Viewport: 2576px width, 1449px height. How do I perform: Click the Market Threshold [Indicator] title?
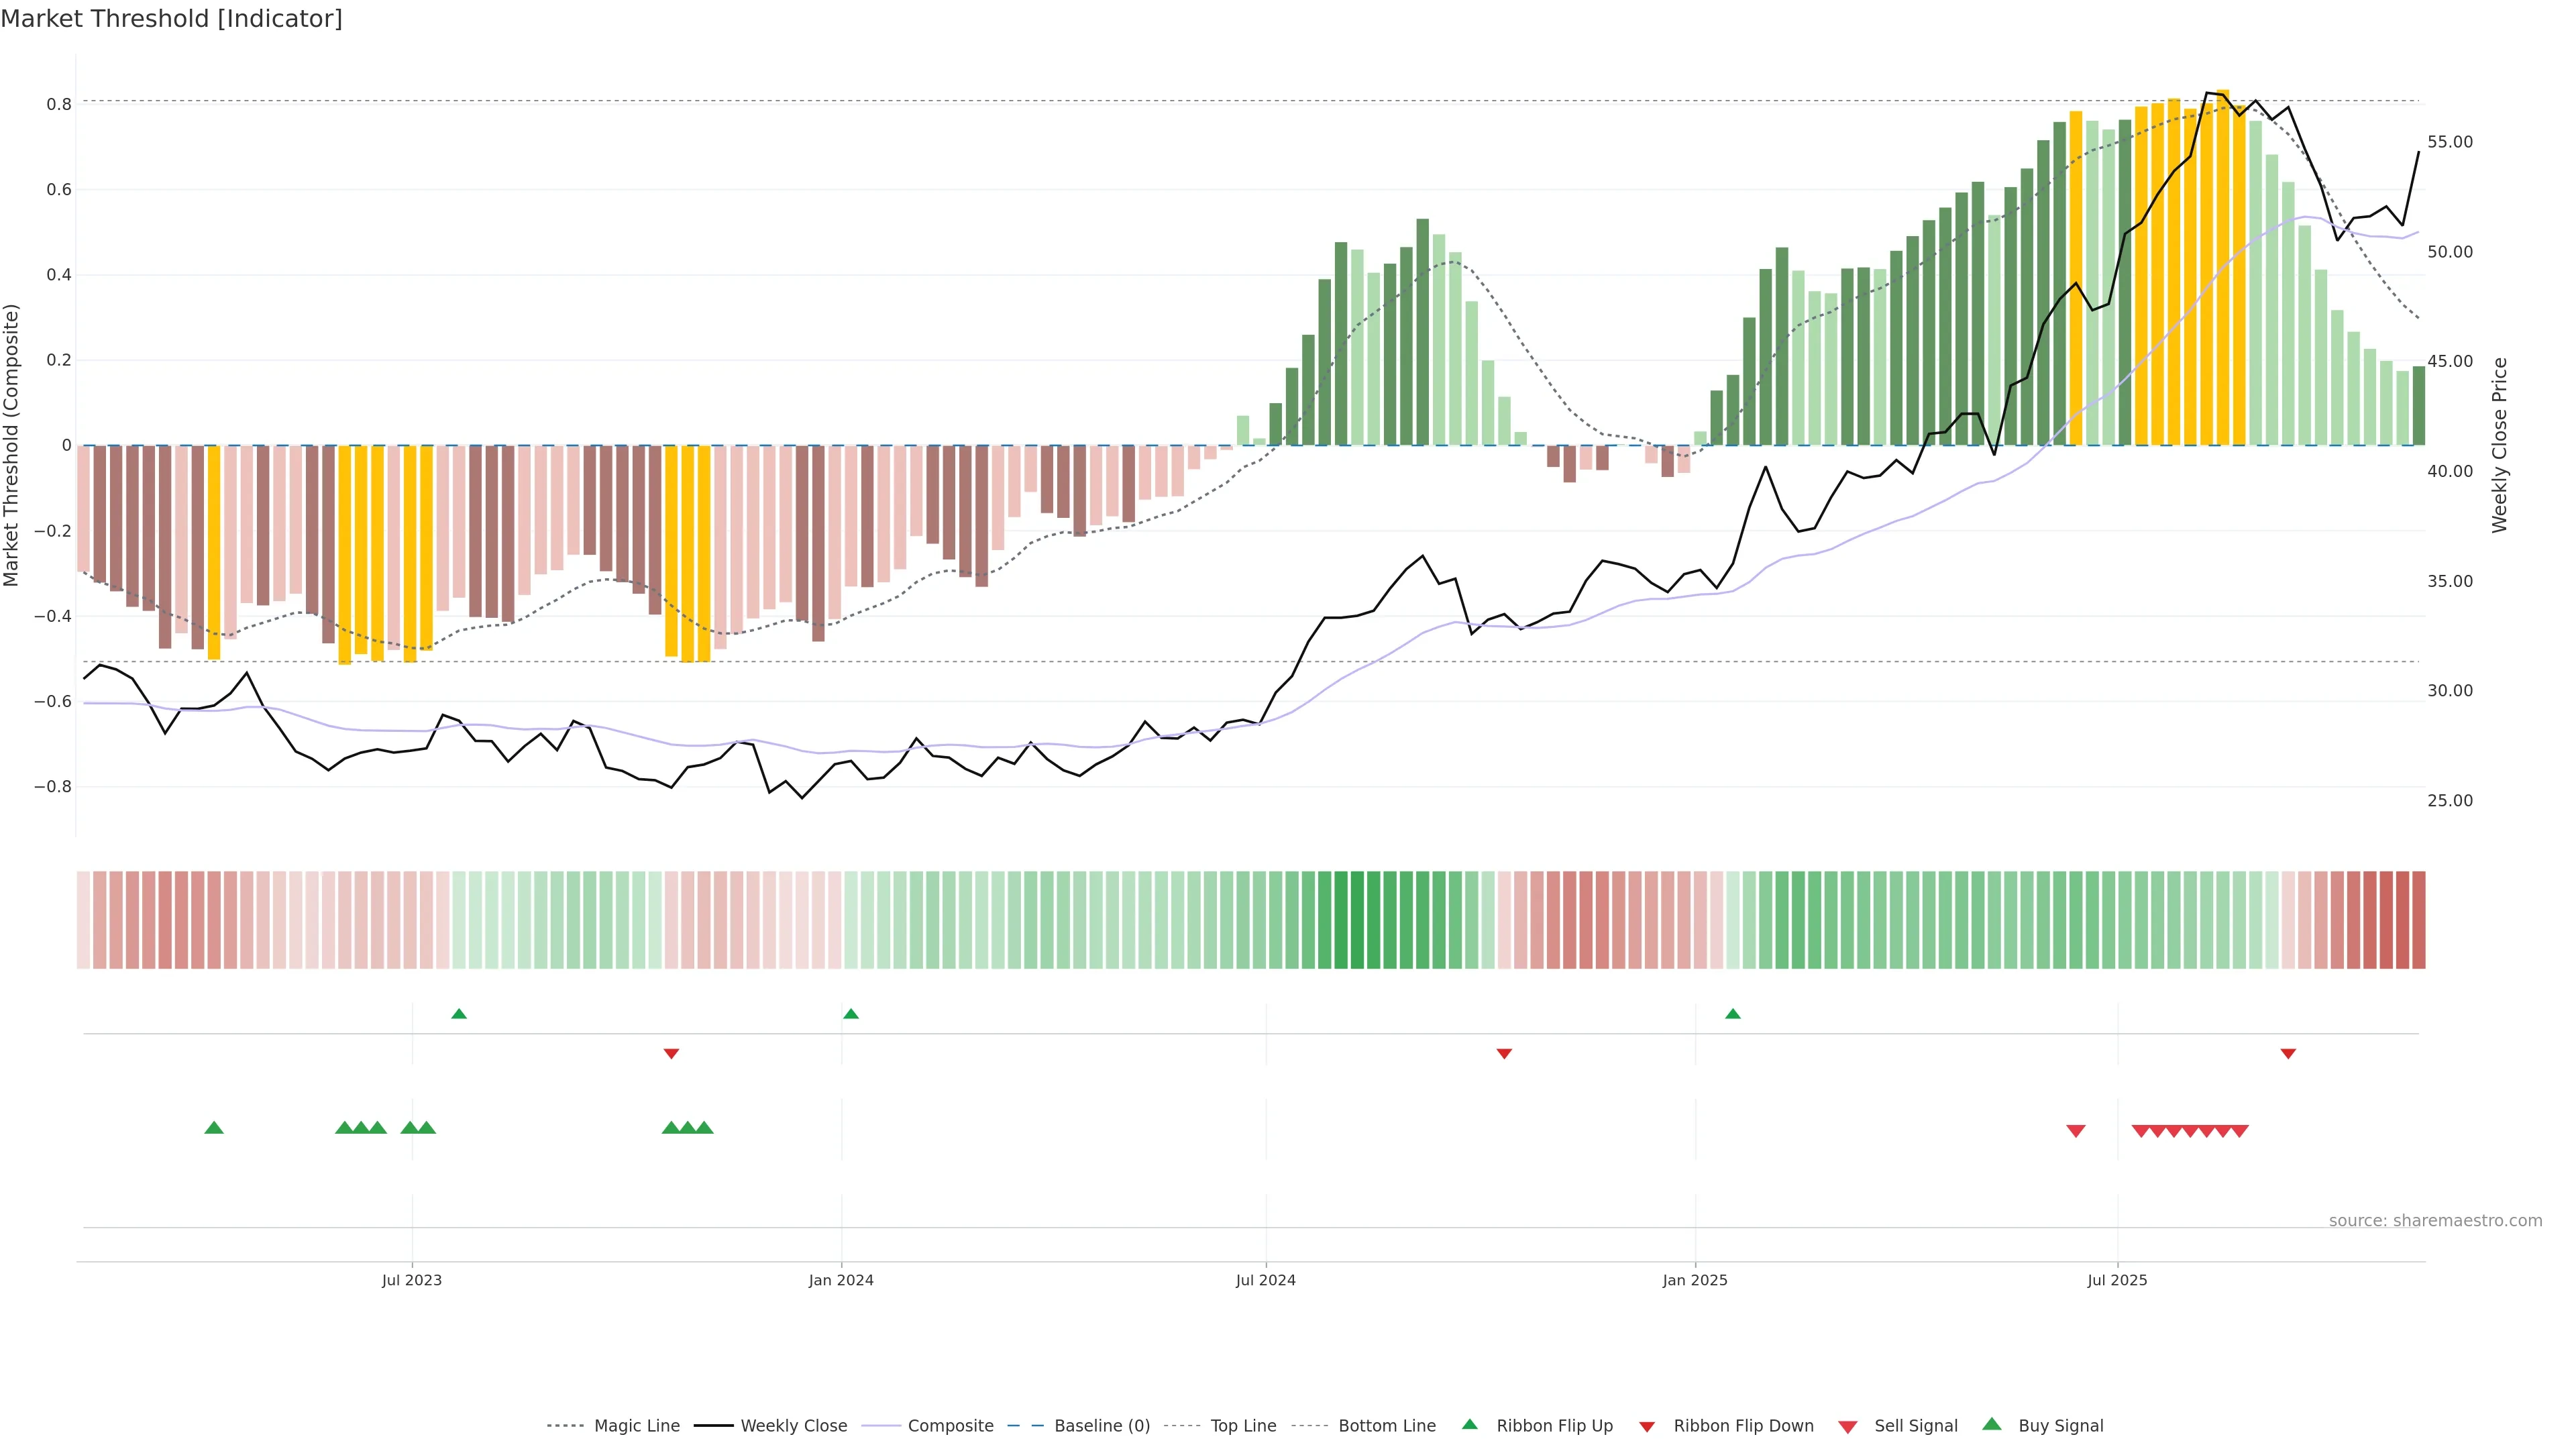(171, 19)
